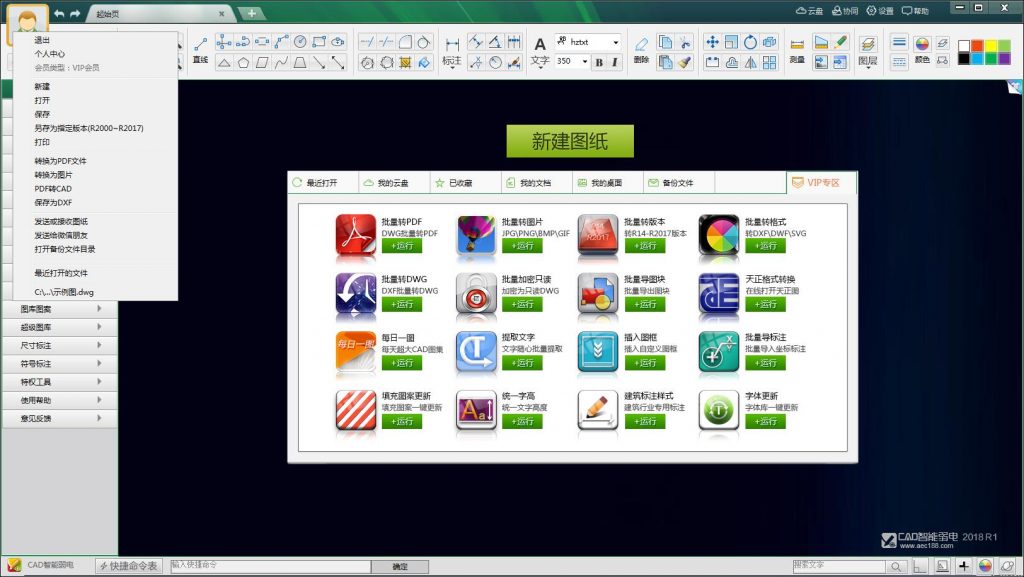This screenshot has height=577, width=1024.
Task: Click the 每日一图 thumbnail icon
Action: (x=356, y=352)
